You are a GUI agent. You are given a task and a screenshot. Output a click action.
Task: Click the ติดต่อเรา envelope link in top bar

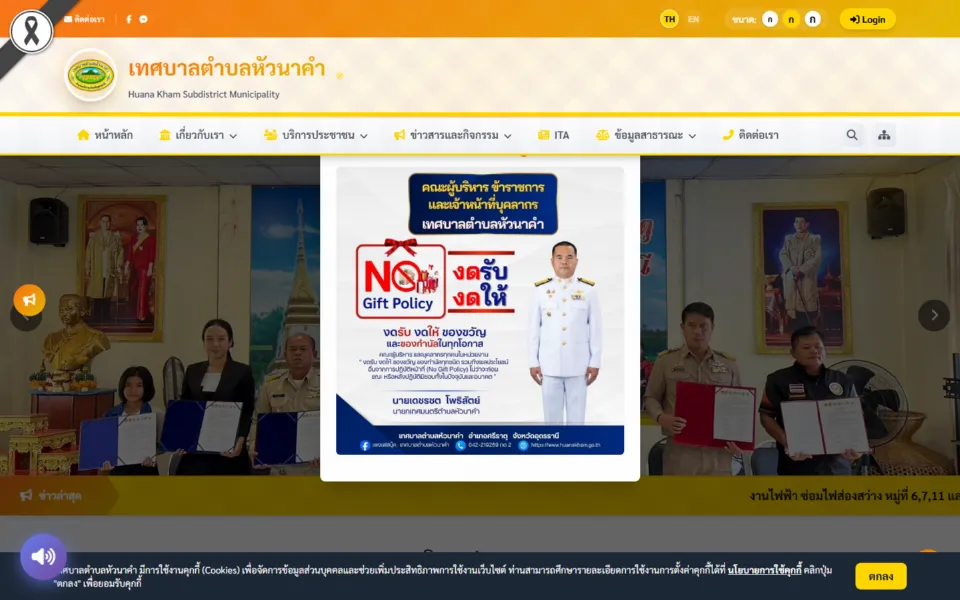pyautogui.click(x=84, y=19)
